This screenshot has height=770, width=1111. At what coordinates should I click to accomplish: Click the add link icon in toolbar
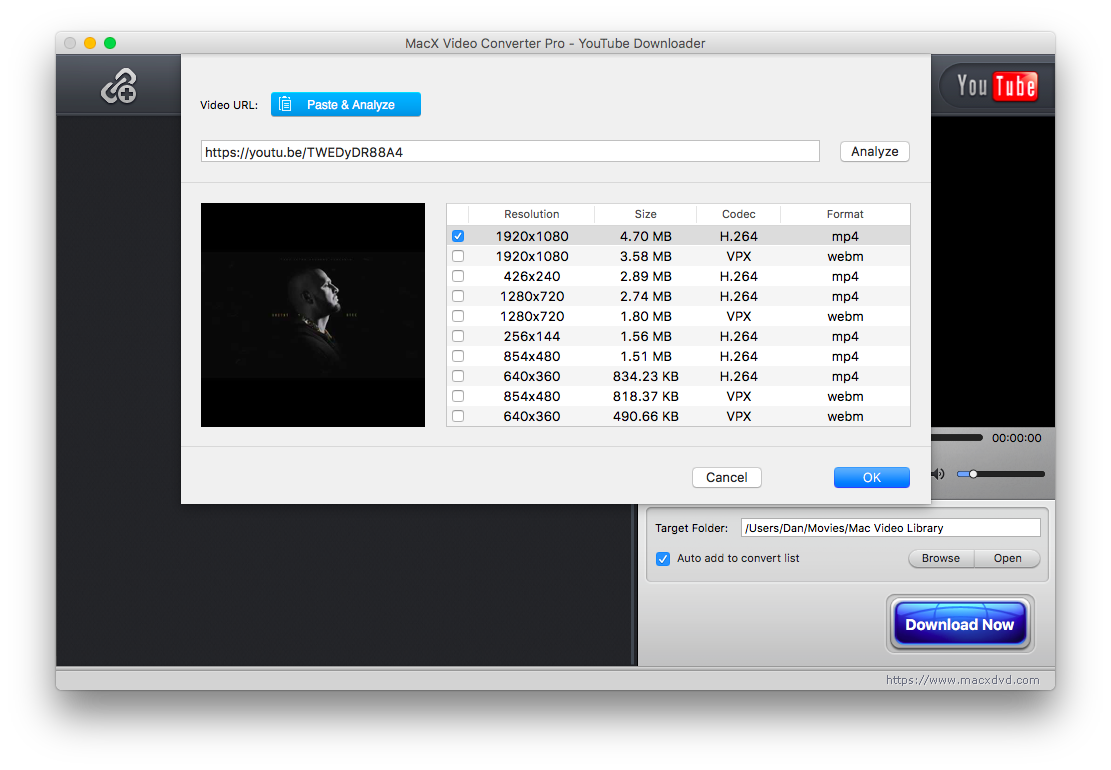pyautogui.click(x=119, y=88)
